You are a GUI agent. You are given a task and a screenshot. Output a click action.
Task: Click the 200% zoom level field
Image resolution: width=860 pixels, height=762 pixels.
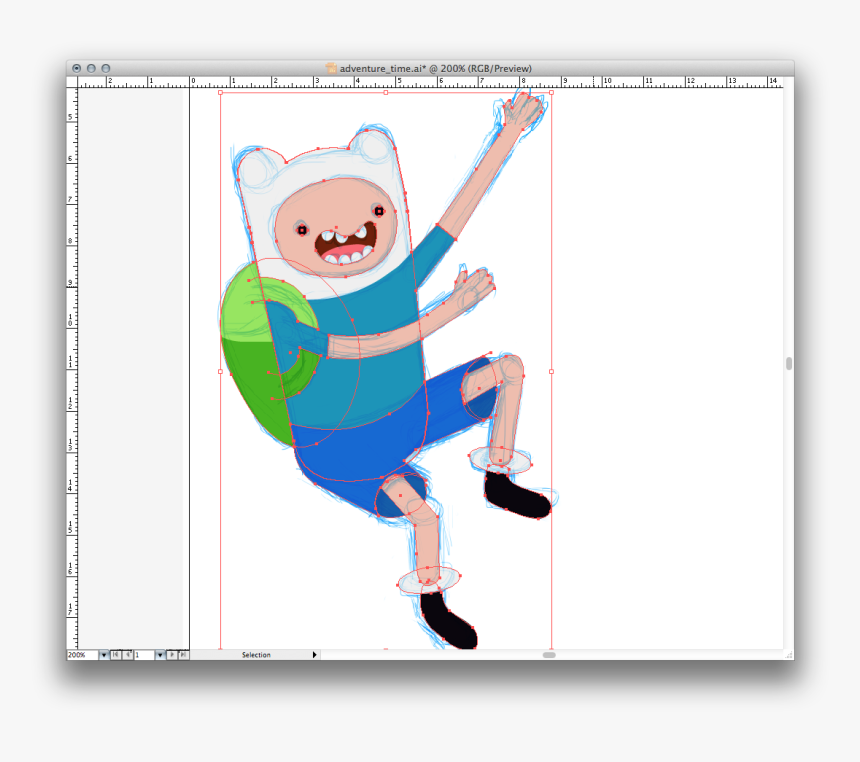pyautogui.click(x=82, y=655)
